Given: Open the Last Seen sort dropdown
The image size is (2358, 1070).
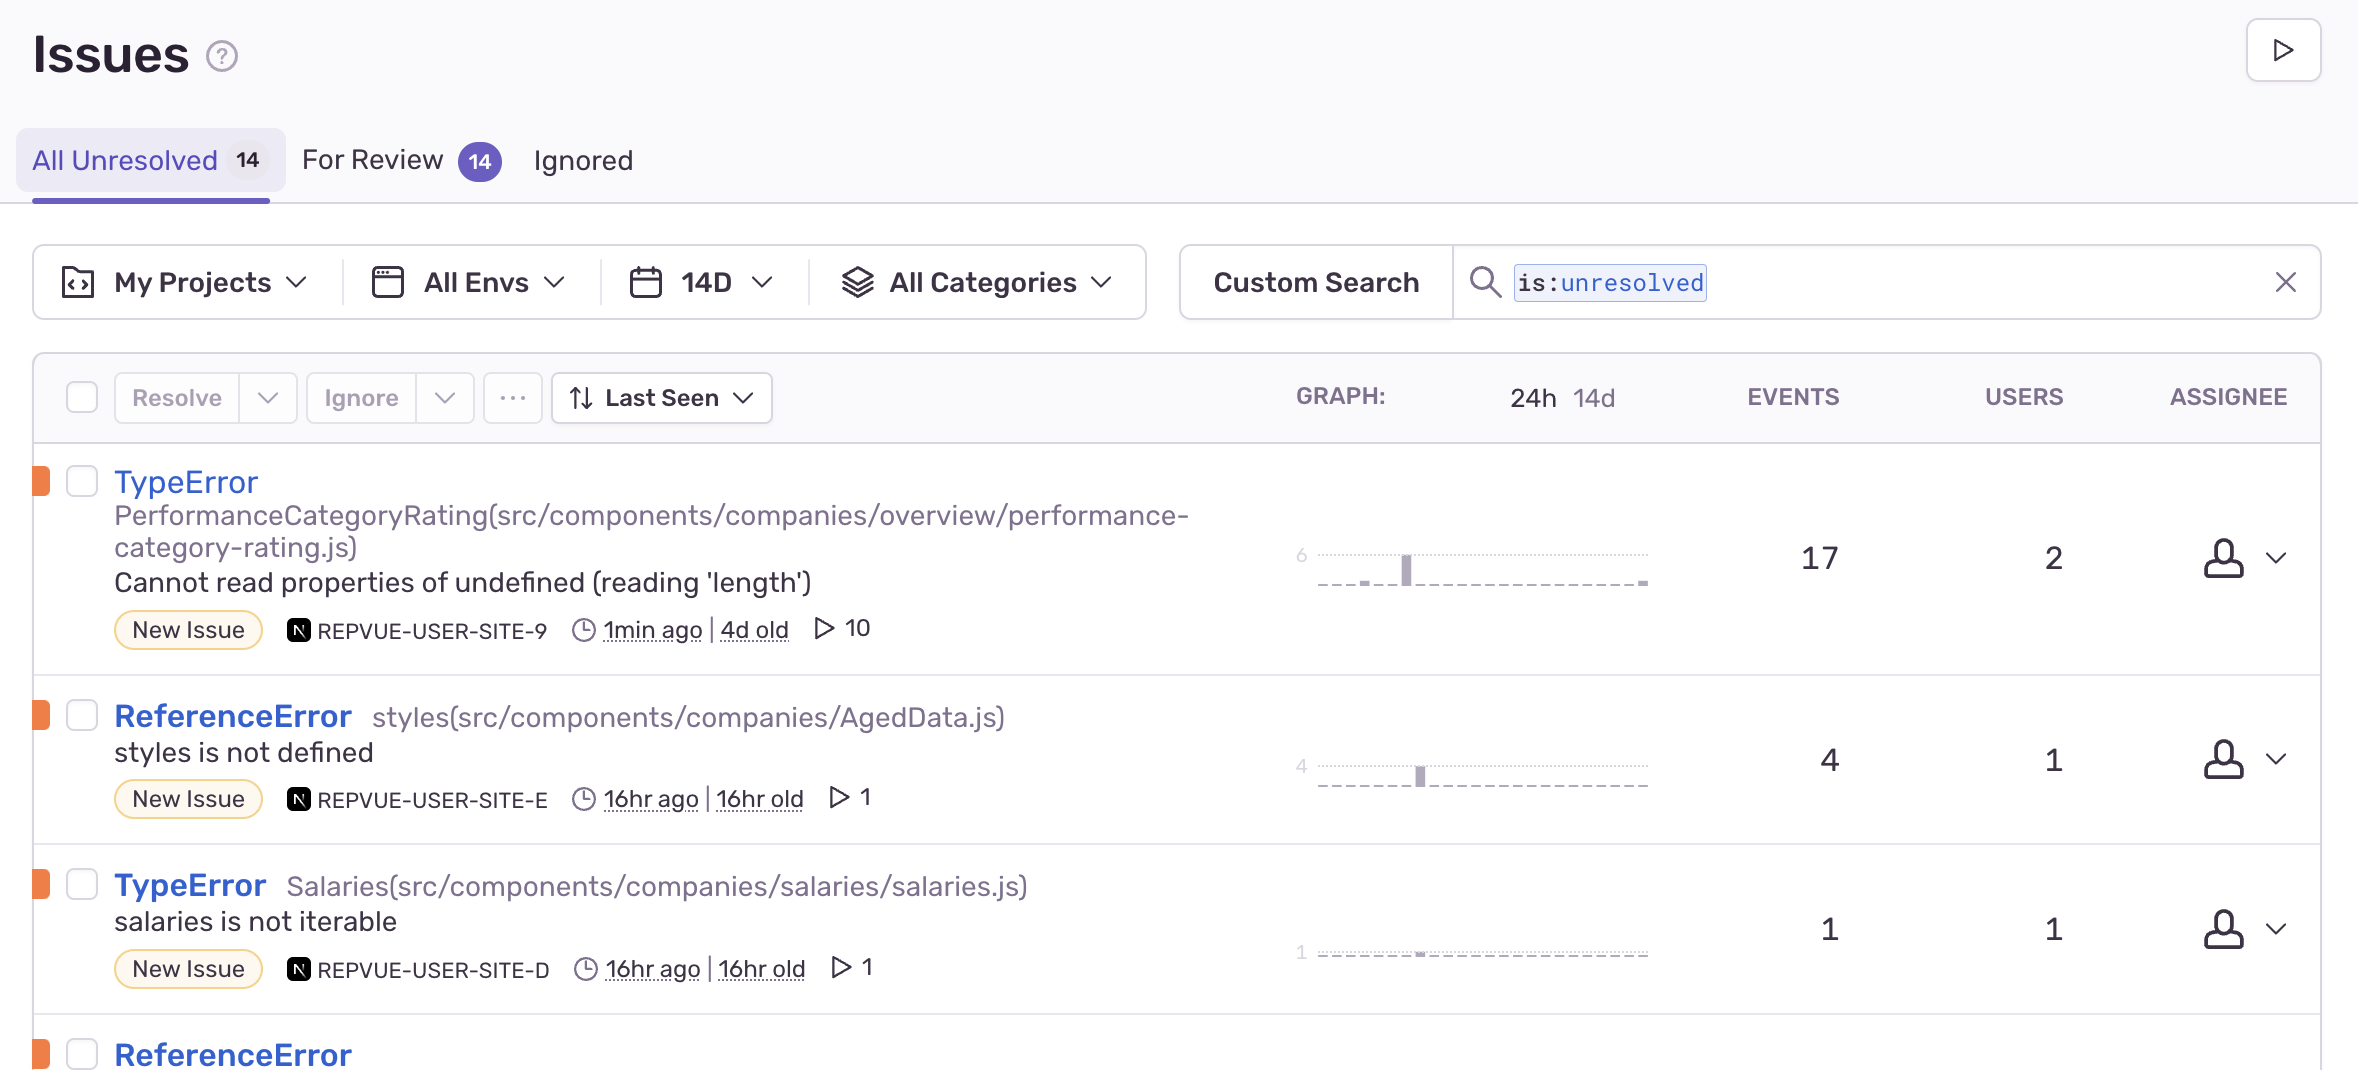Looking at the screenshot, I should tap(661, 397).
